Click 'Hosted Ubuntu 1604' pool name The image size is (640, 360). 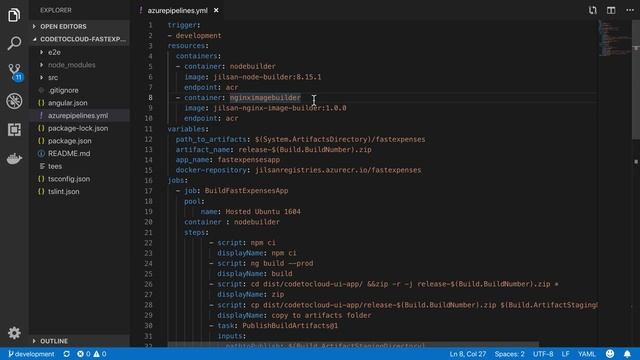tap(263, 211)
